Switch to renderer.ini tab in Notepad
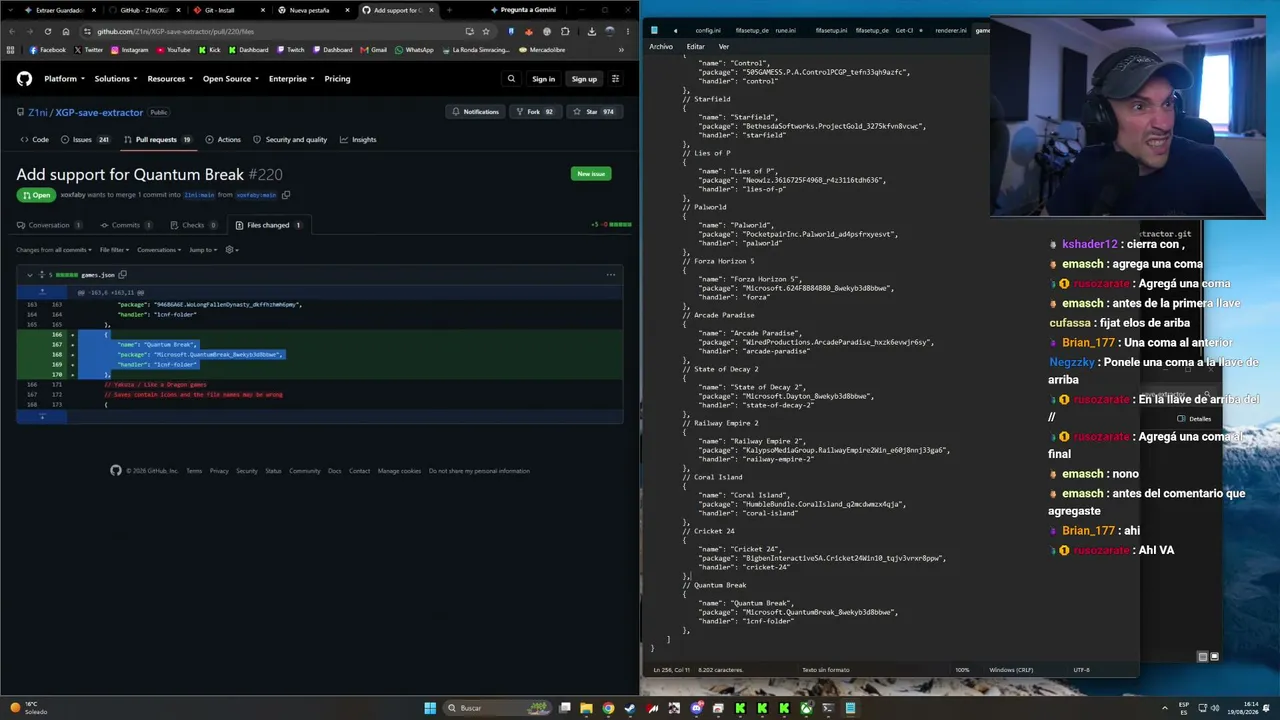Viewport: 1280px width, 720px height. pos(951,31)
